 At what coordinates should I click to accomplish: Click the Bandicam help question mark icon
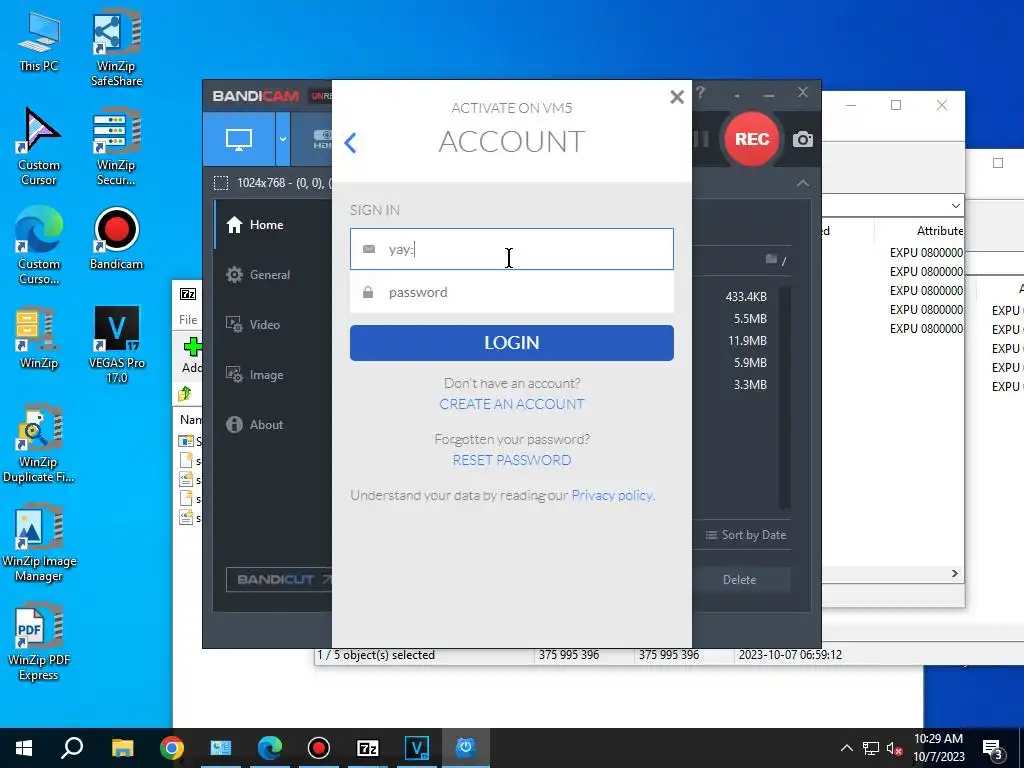[701, 93]
